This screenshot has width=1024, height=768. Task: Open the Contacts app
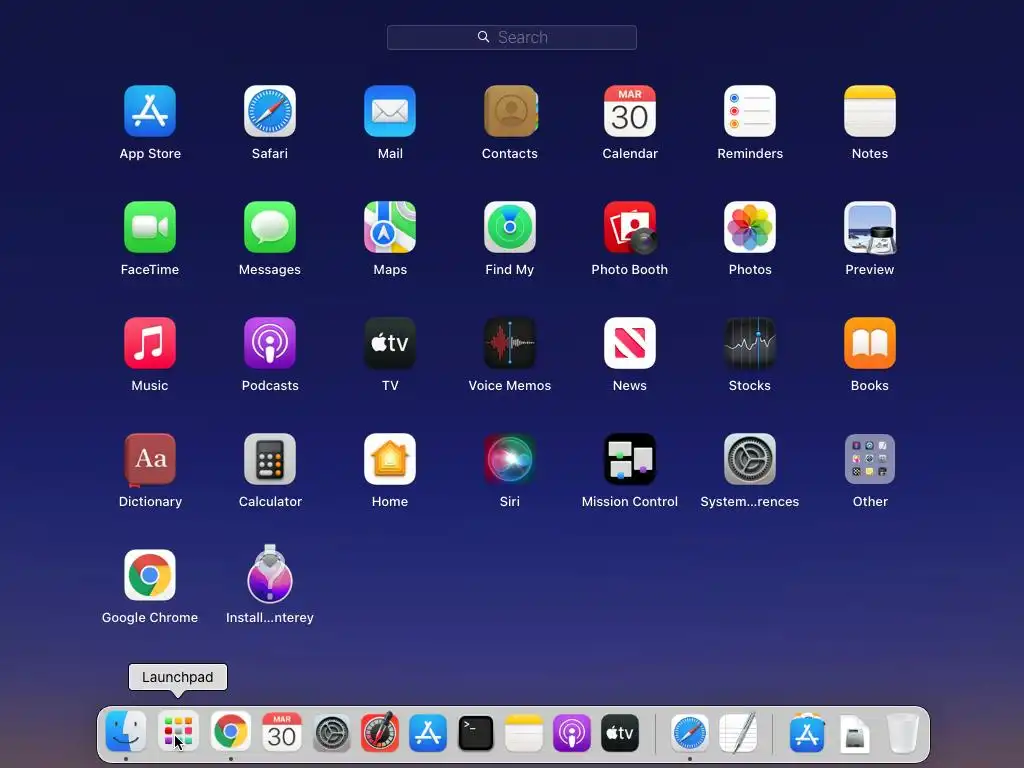(x=510, y=111)
